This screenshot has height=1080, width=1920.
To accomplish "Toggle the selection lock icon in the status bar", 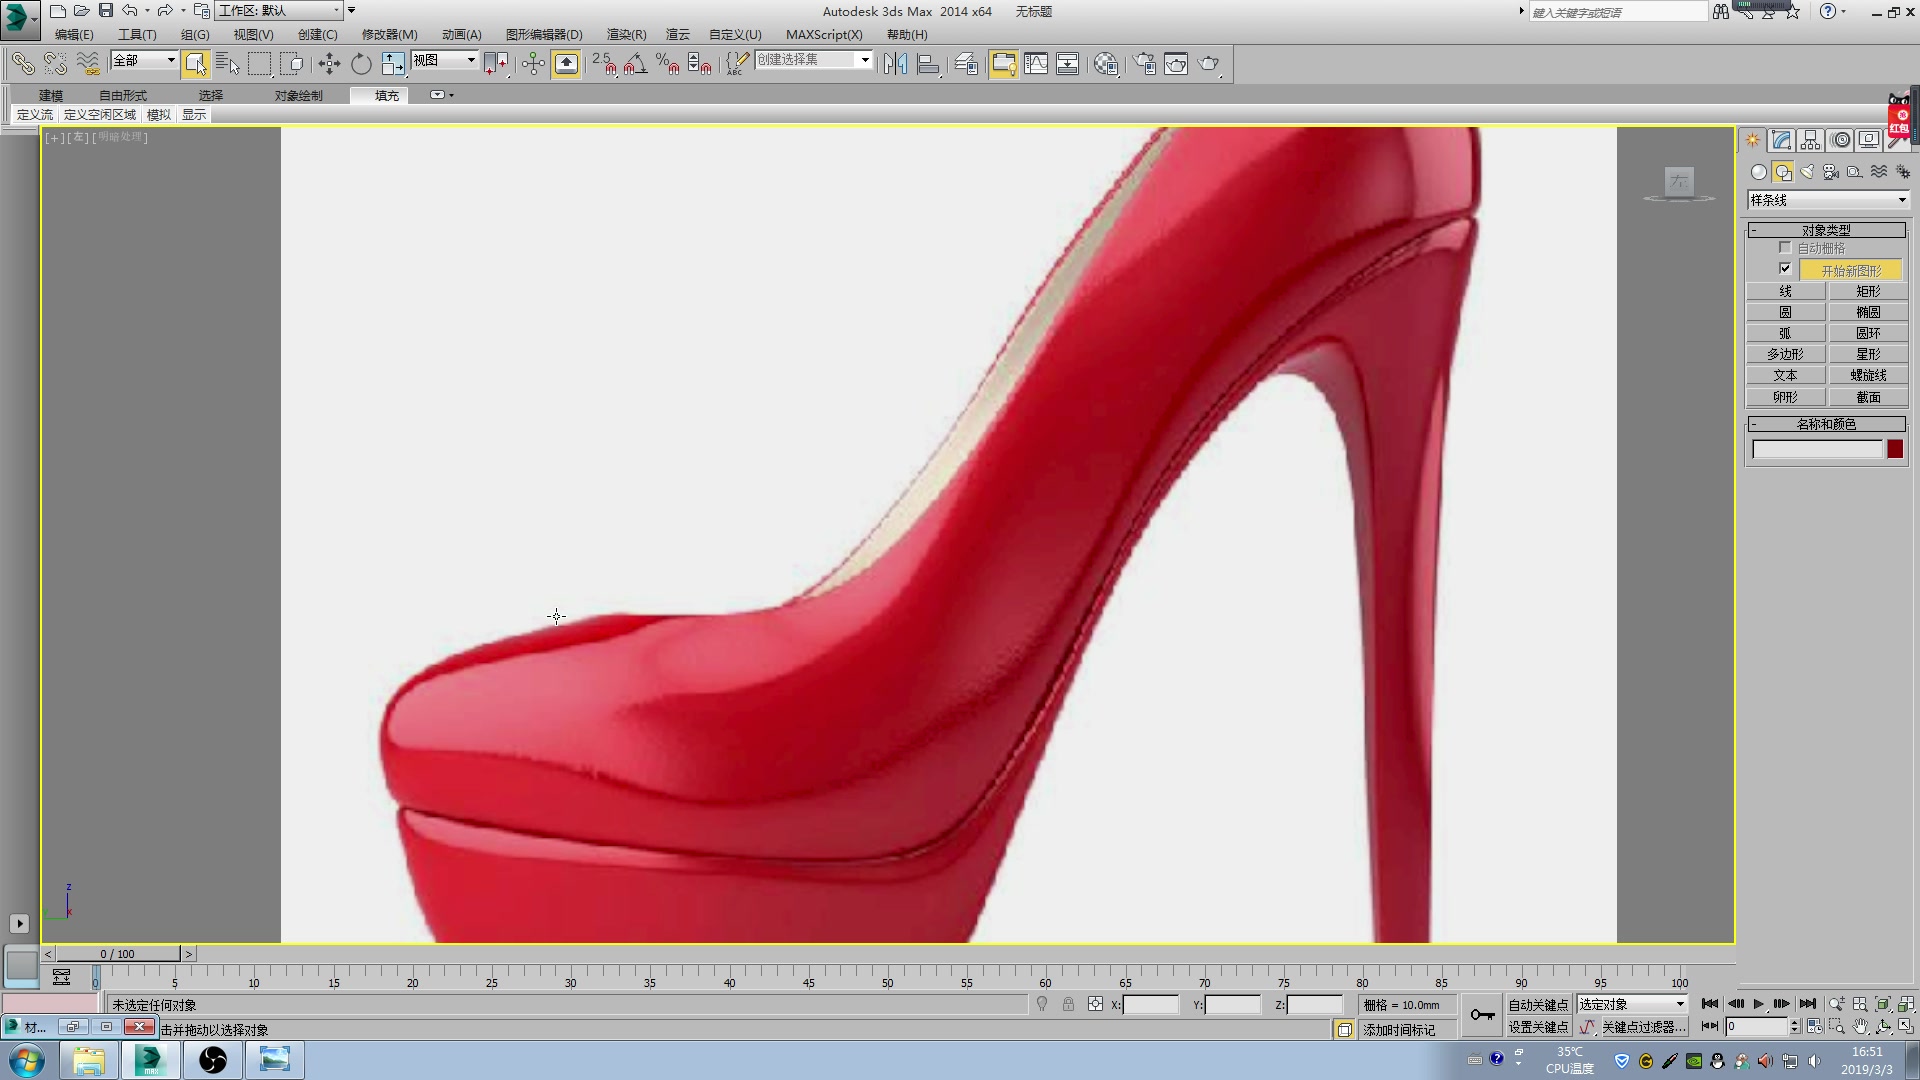I will (1068, 1004).
